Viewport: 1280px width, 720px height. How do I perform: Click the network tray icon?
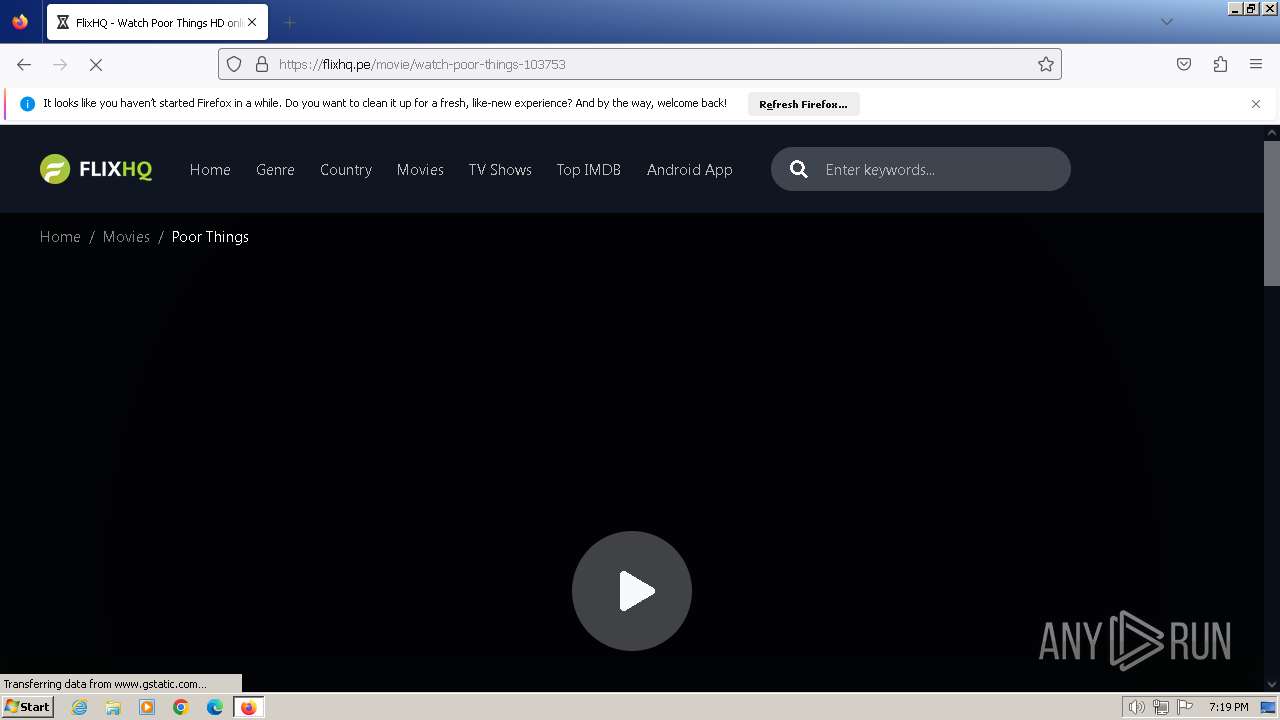[x=1161, y=707]
